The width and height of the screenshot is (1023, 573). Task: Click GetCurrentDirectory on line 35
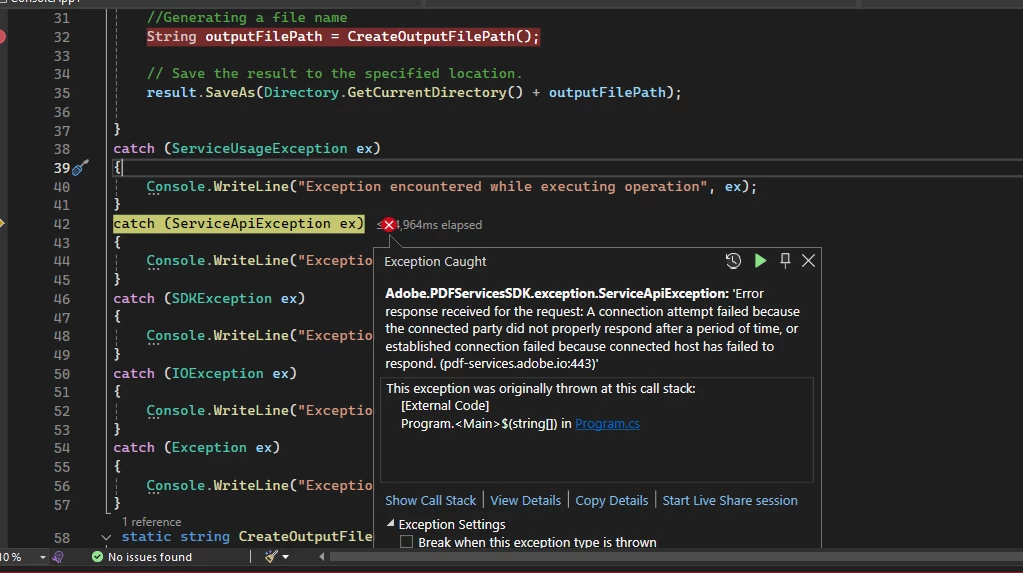coord(427,93)
